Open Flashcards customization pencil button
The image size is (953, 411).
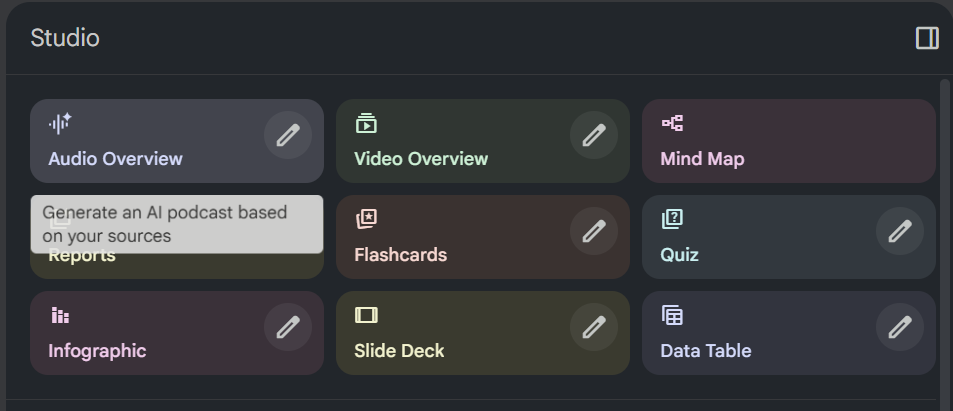click(x=594, y=231)
